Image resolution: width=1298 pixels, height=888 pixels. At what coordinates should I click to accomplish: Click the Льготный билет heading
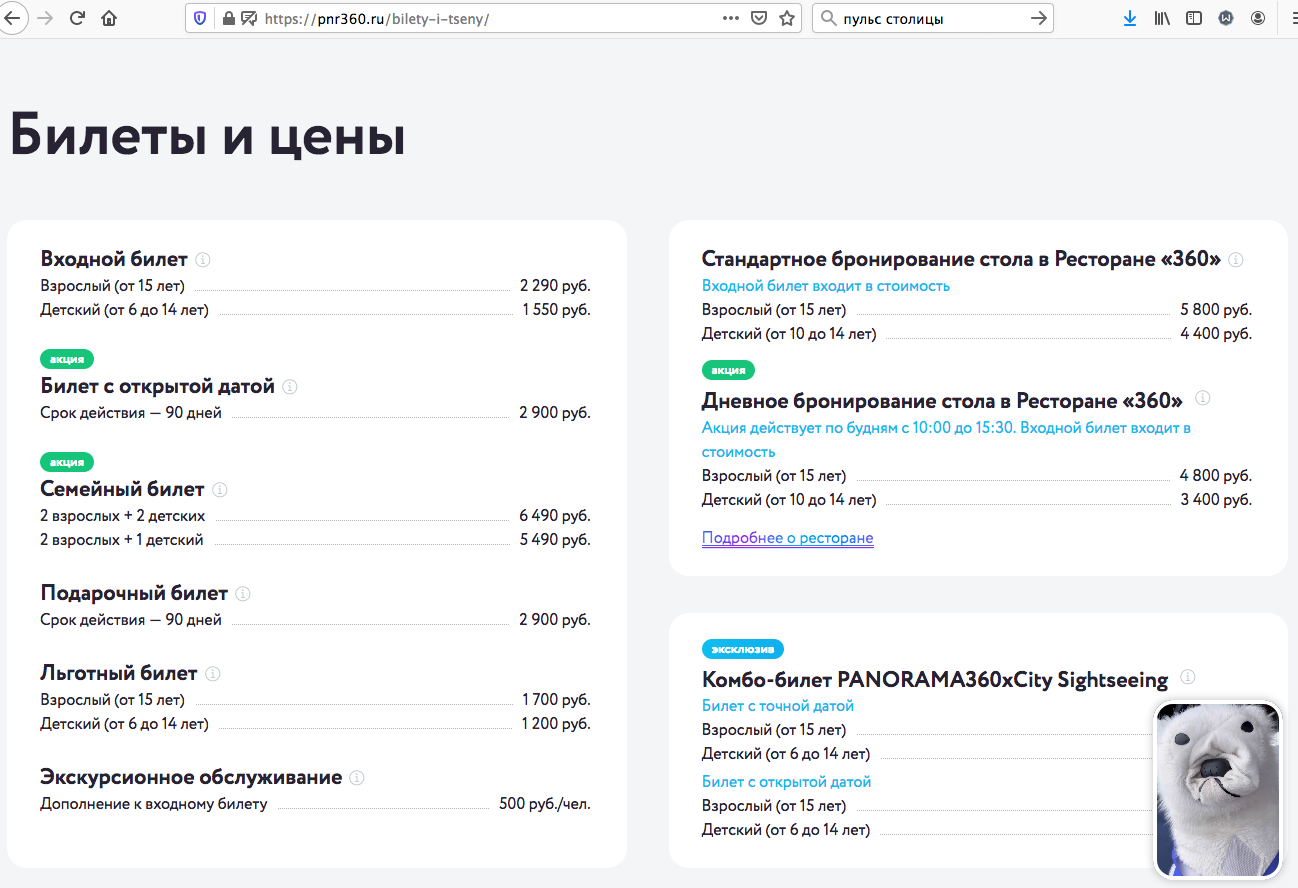click(119, 673)
